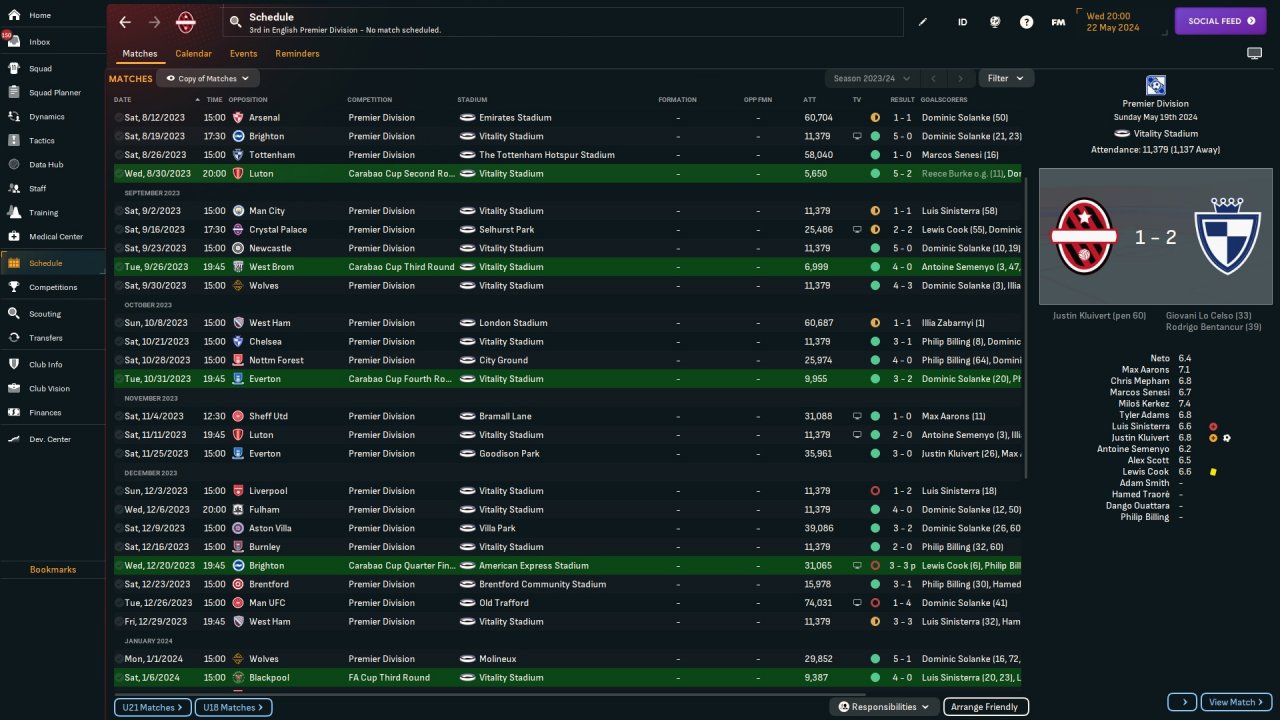Open the Training cone icon
This screenshot has width=1280, height=720.
point(14,212)
